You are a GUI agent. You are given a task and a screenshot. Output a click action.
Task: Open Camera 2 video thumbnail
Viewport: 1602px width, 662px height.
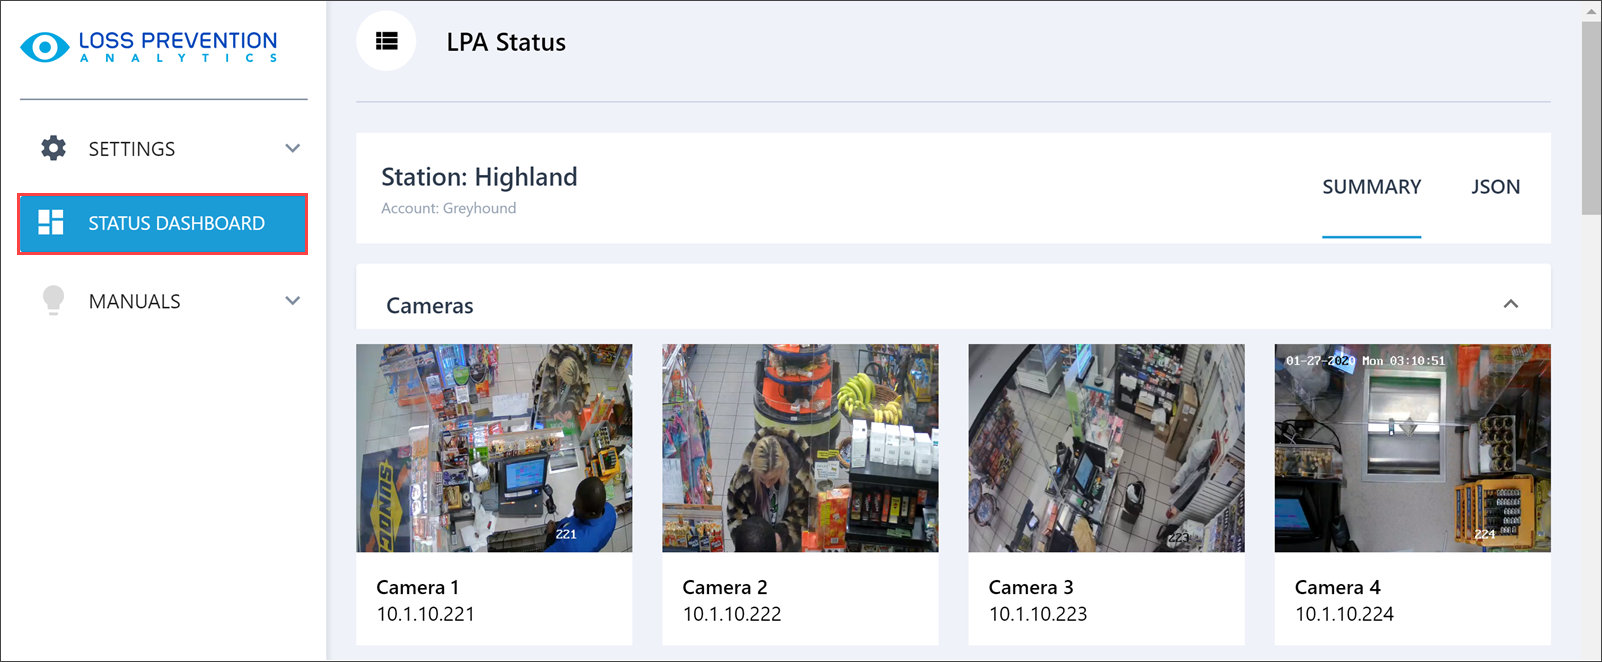coord(800,448)
